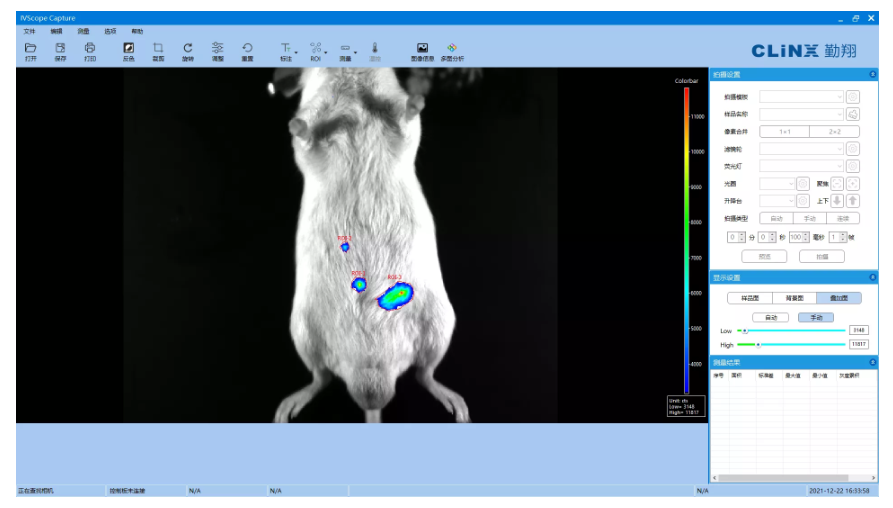Click the High value field showing 11817
The height and width of the screenshot is (508, 893).
[x=858, y=345]
